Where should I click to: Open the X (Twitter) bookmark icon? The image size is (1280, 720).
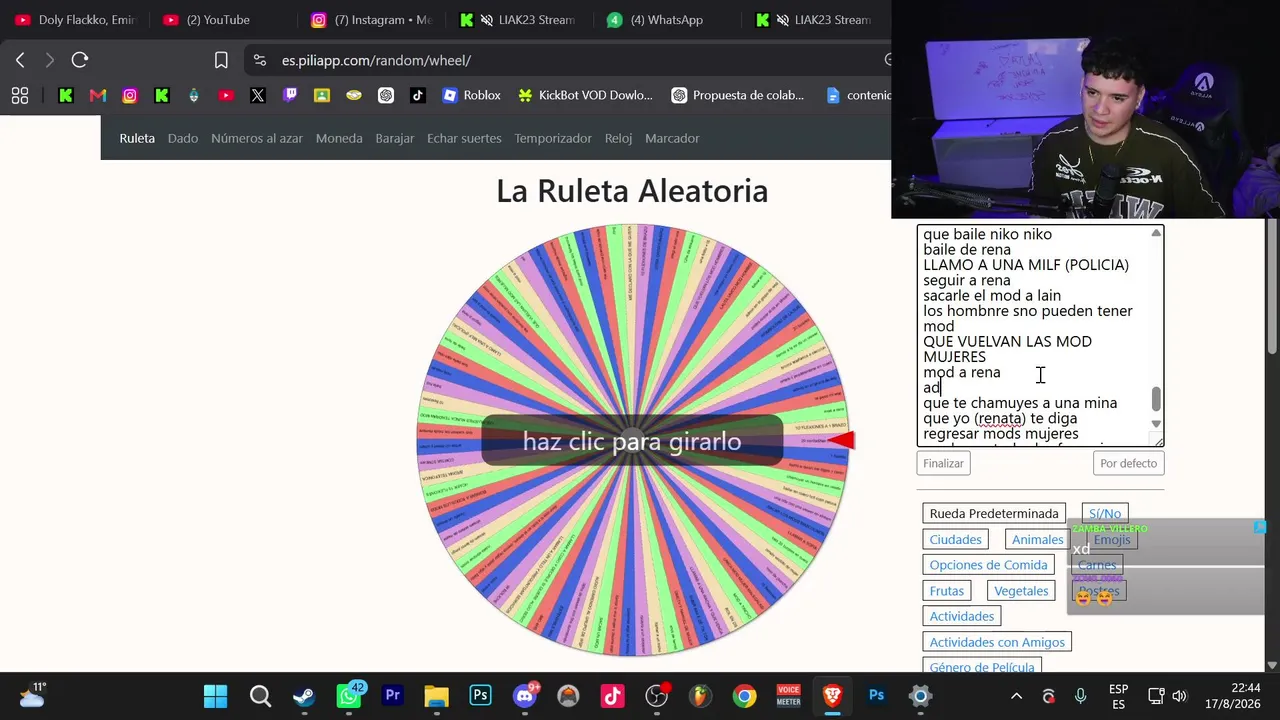point(258,95)
